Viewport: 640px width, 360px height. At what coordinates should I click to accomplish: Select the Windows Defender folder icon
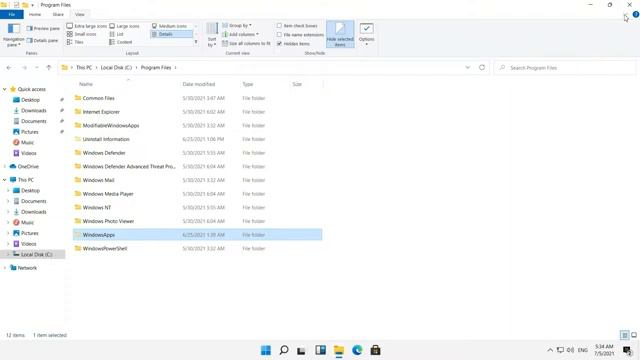(78, 153)
